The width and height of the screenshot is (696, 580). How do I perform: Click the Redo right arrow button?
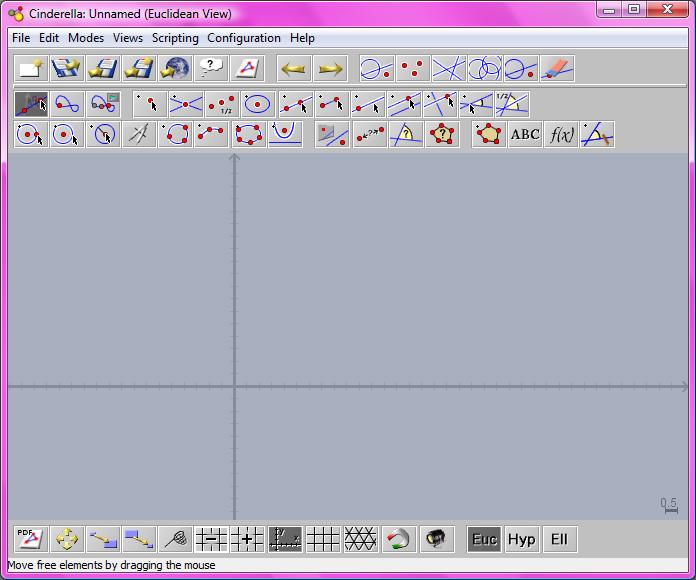[330, 69]
